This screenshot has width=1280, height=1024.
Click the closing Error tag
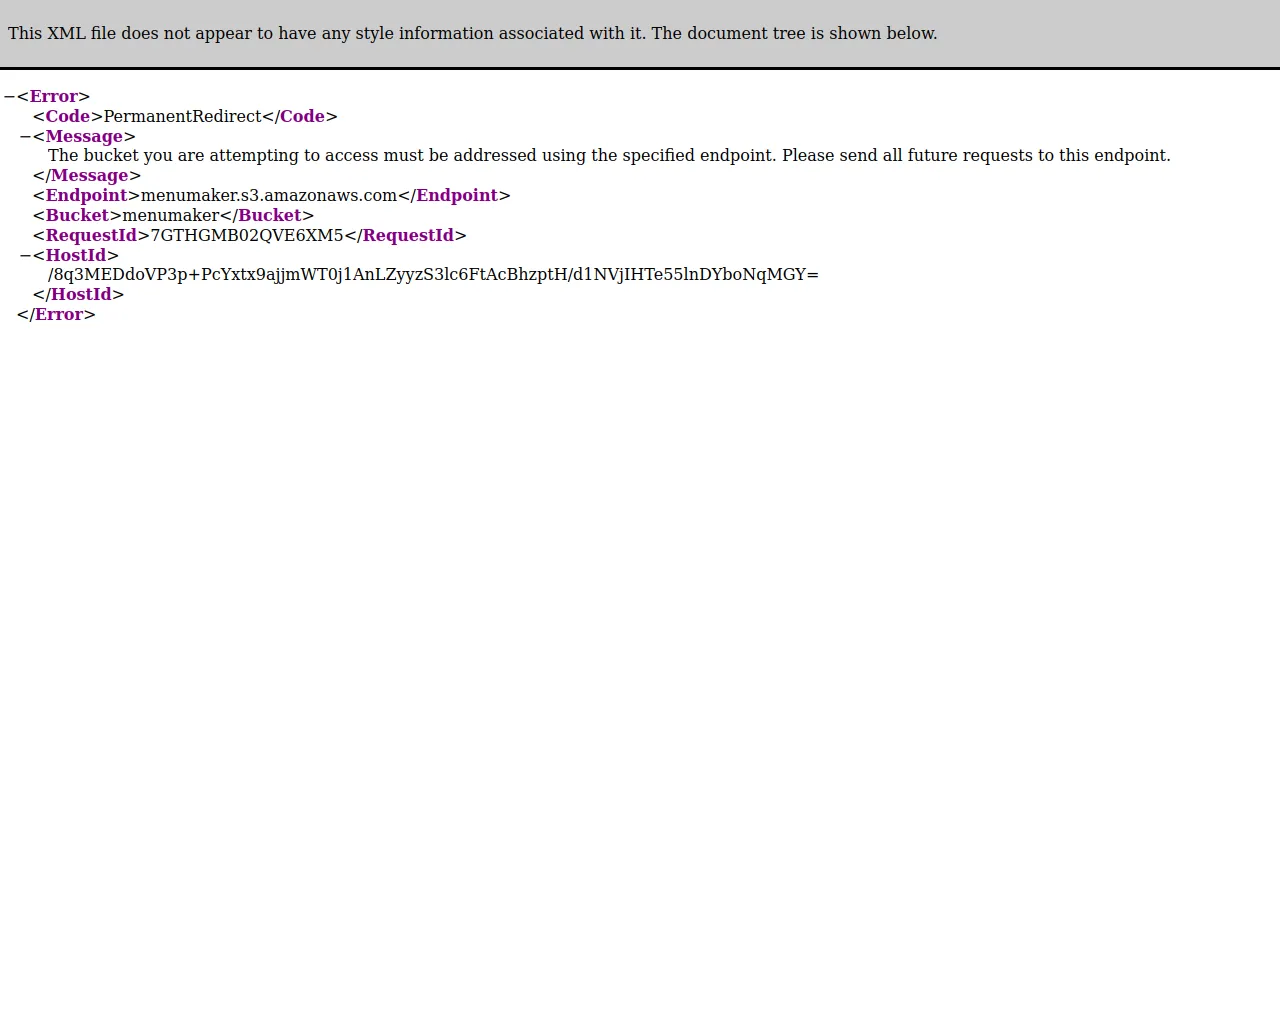(56, 315)
